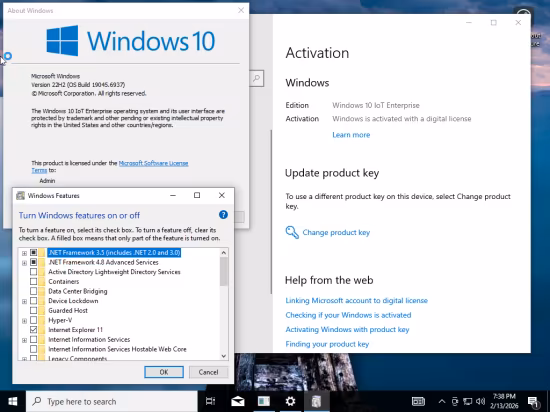Screen dimensions: 550x412
Task: Click the key icon beside Change product key
Action: (x=292, y=232)
